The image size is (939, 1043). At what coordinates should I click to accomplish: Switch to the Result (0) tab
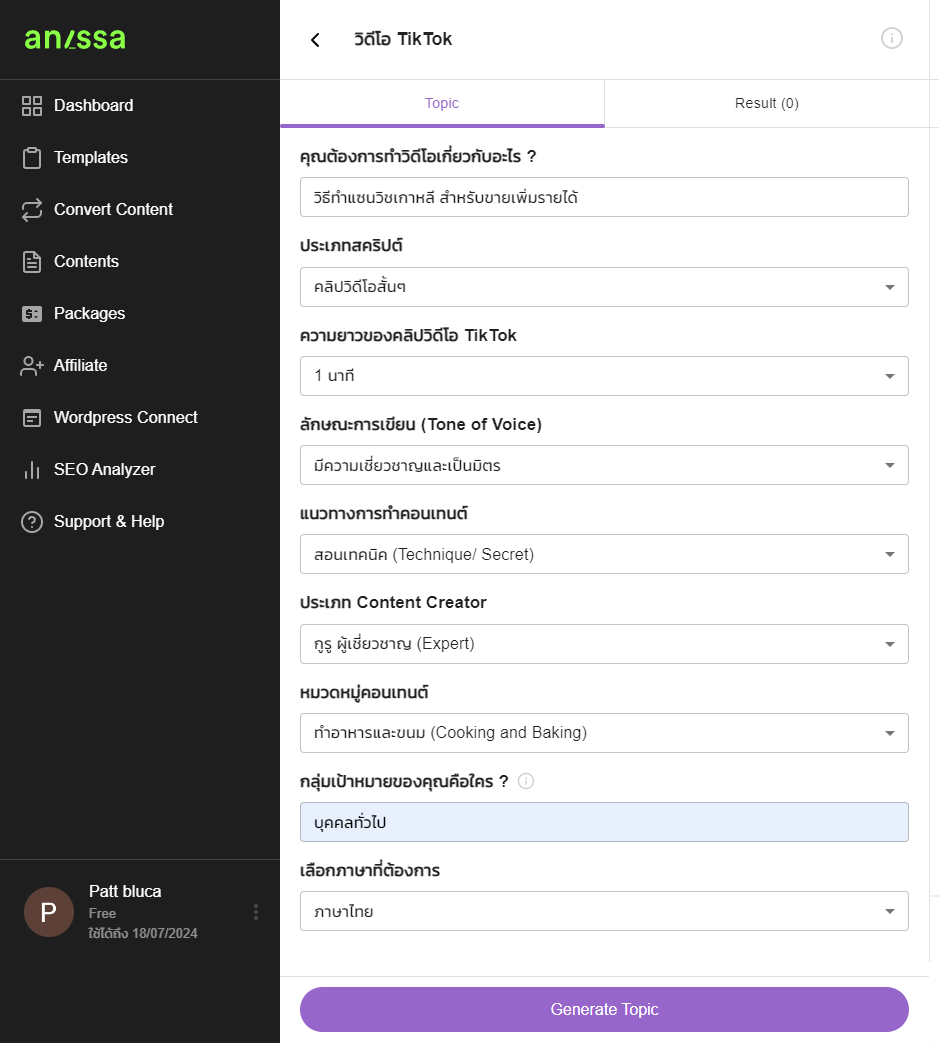pyautogui.click(x=766, y=104)
